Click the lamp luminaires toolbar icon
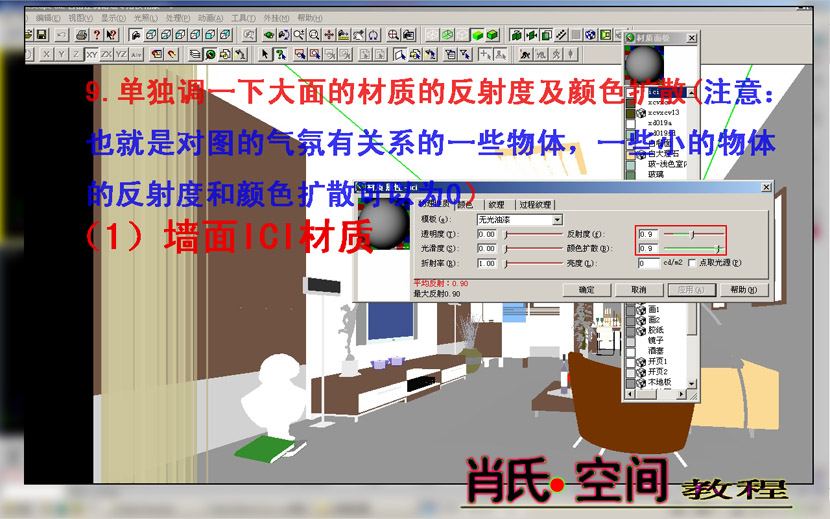The width and height of the screenshot is (830, 519). click(x=241, y=54)
